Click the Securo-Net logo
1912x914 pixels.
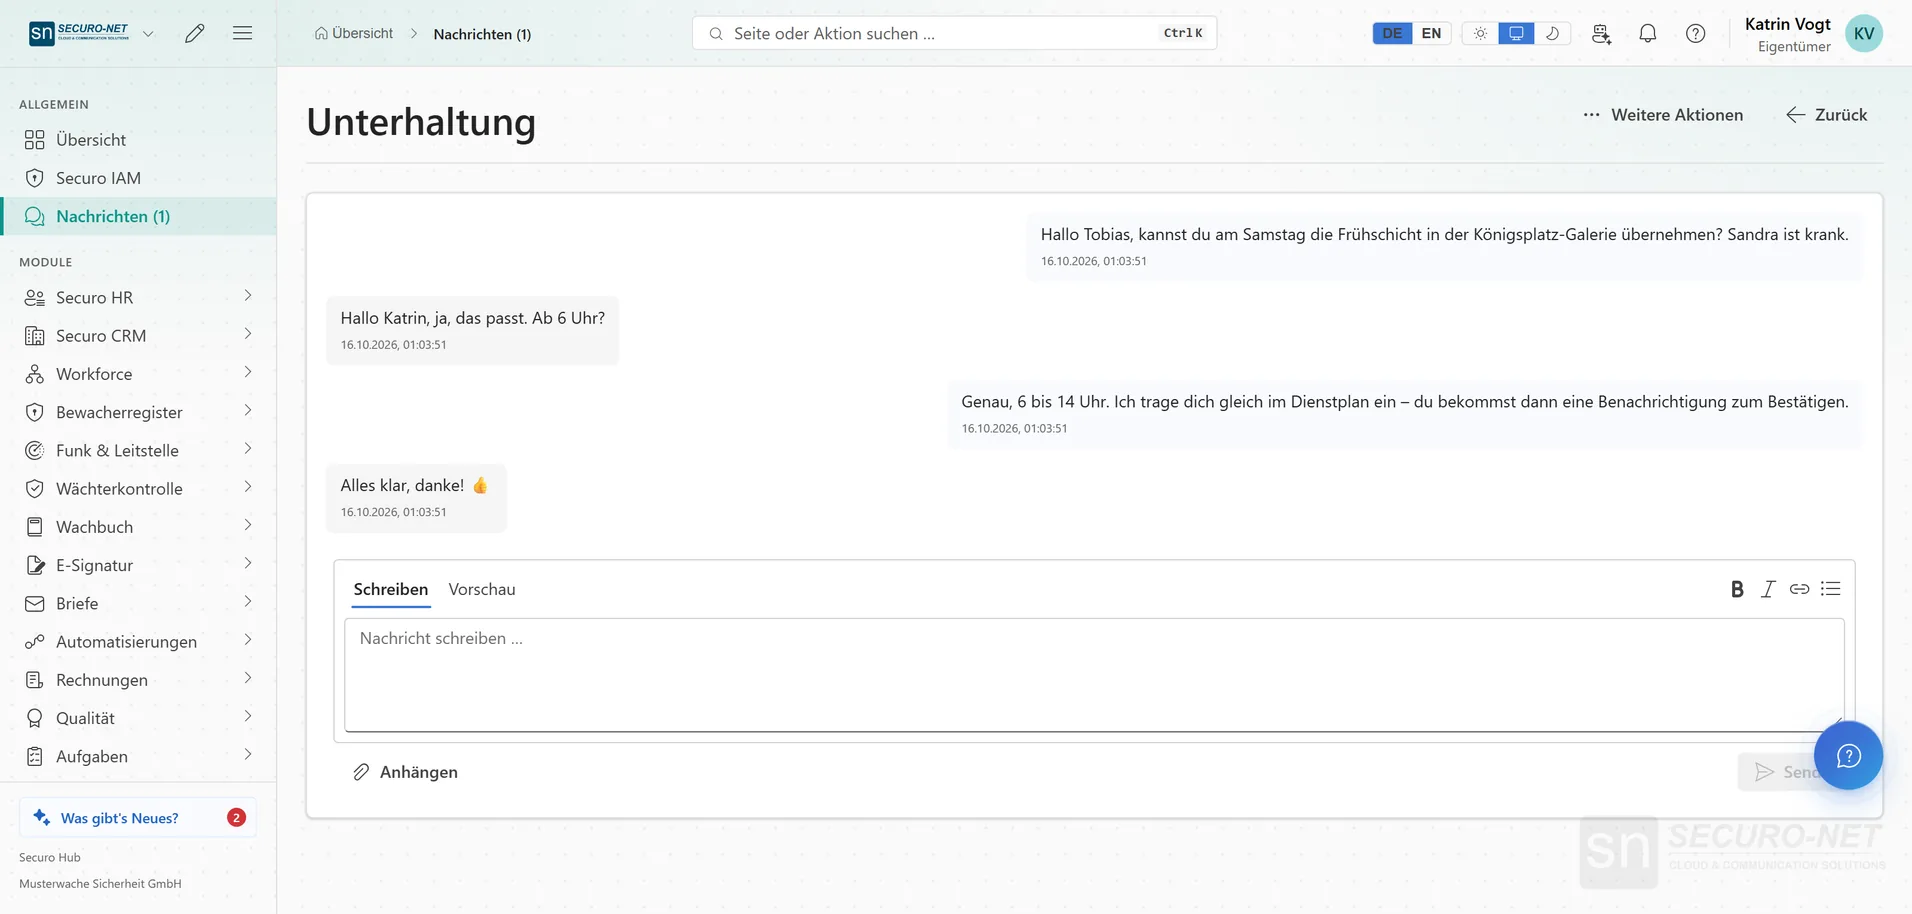click(79, 33)
